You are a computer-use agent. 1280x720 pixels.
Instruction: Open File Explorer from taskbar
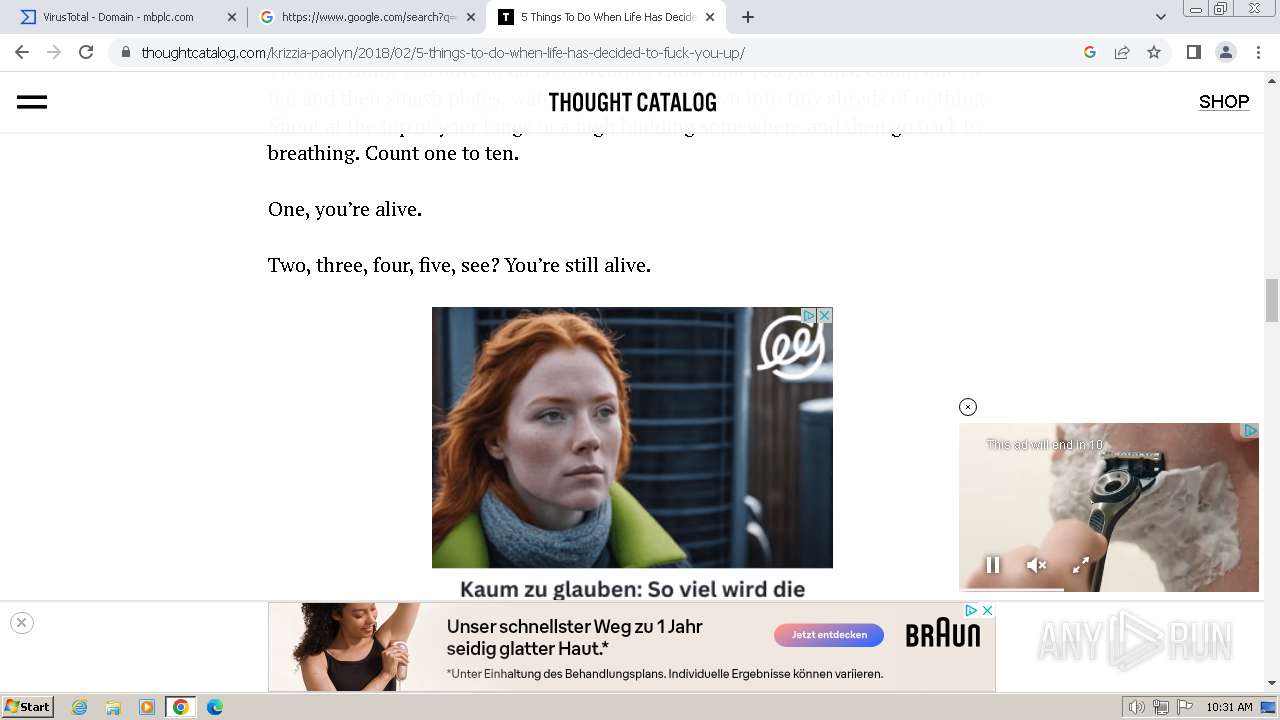pos(113,707)
